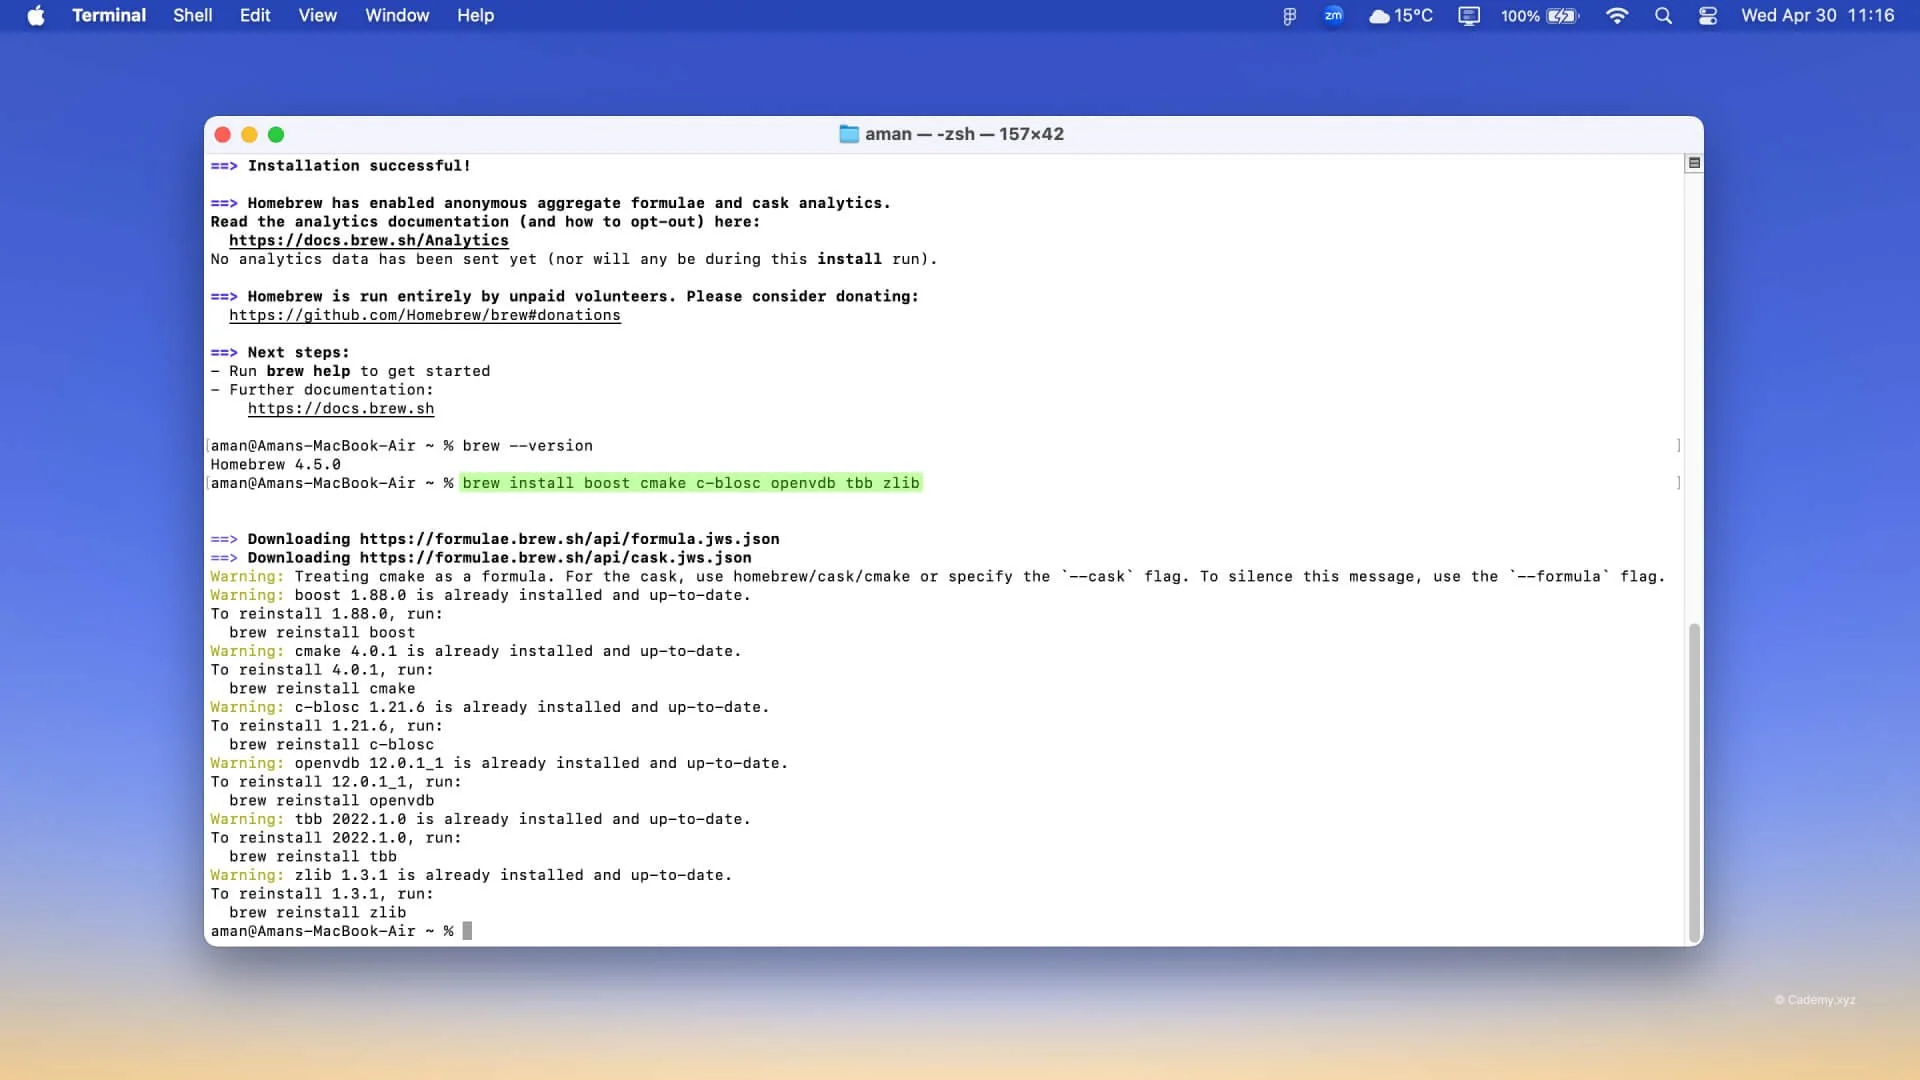Open the Edit menu

coord(255,15)
